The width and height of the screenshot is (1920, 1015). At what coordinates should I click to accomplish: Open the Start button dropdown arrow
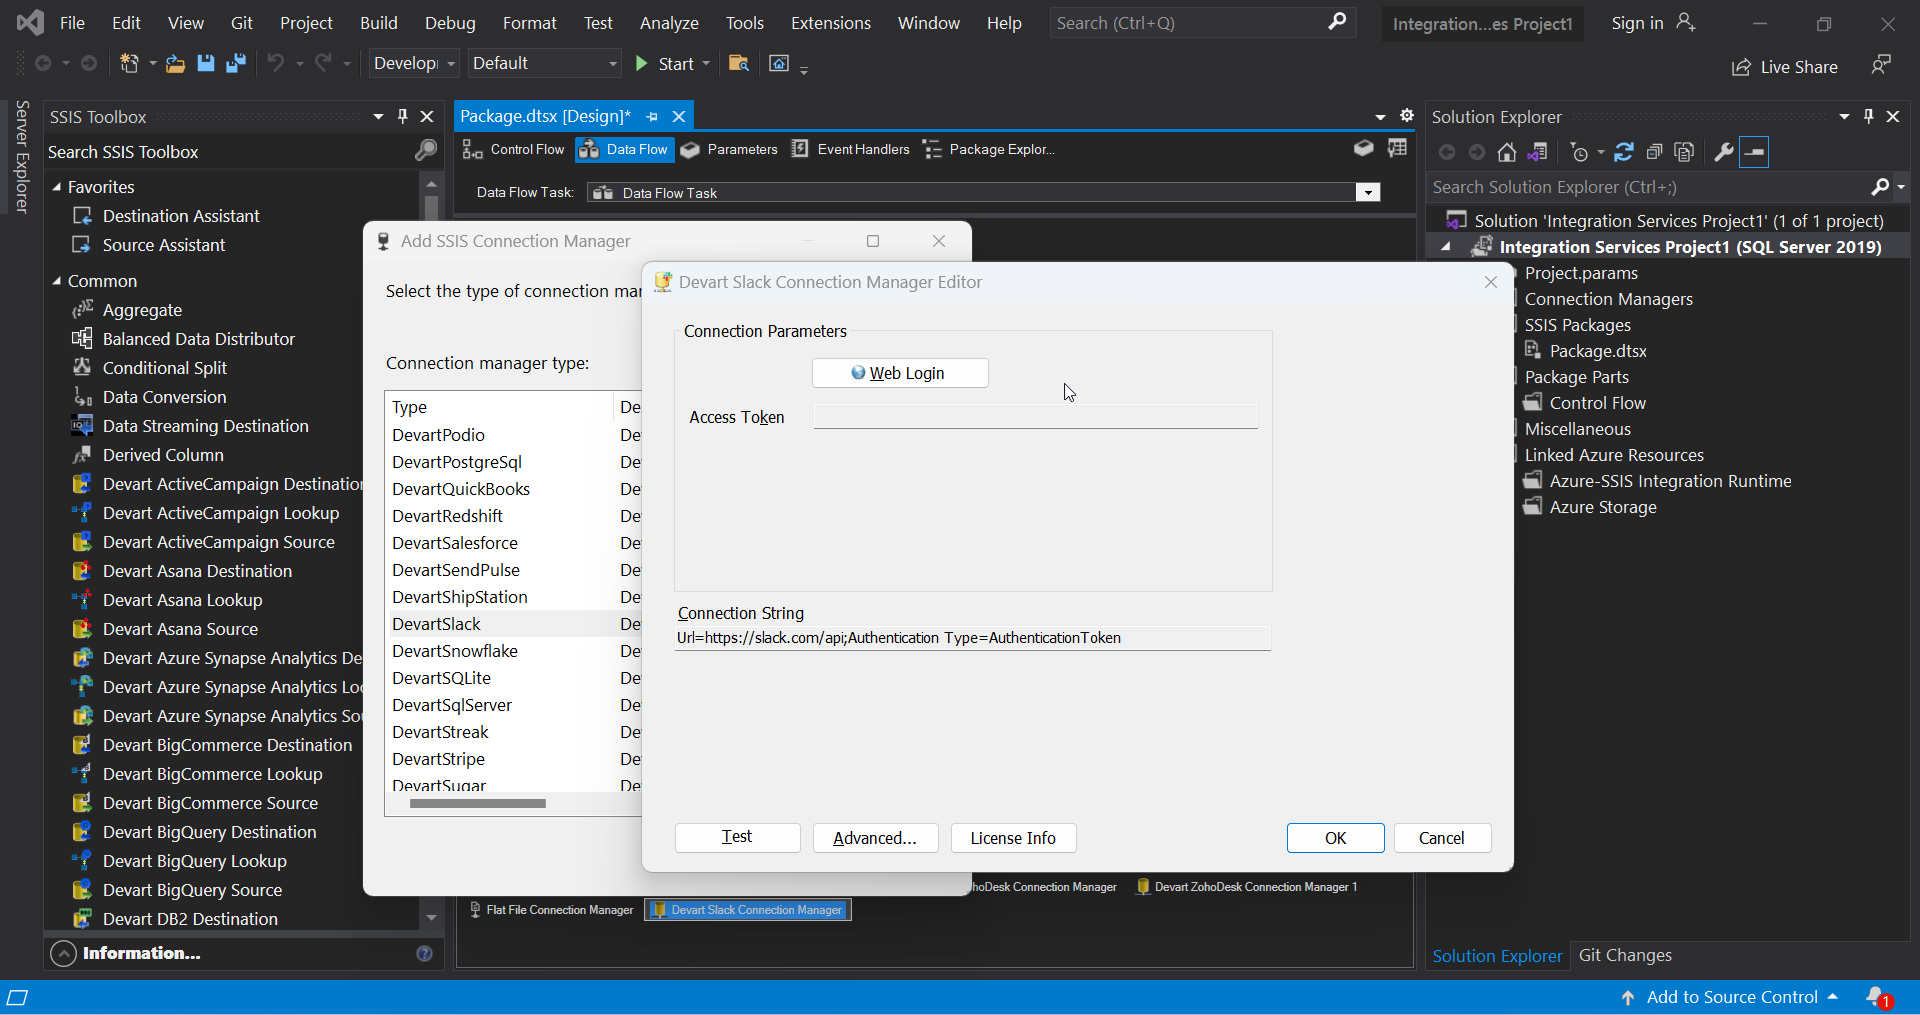[x=706, y=64]
